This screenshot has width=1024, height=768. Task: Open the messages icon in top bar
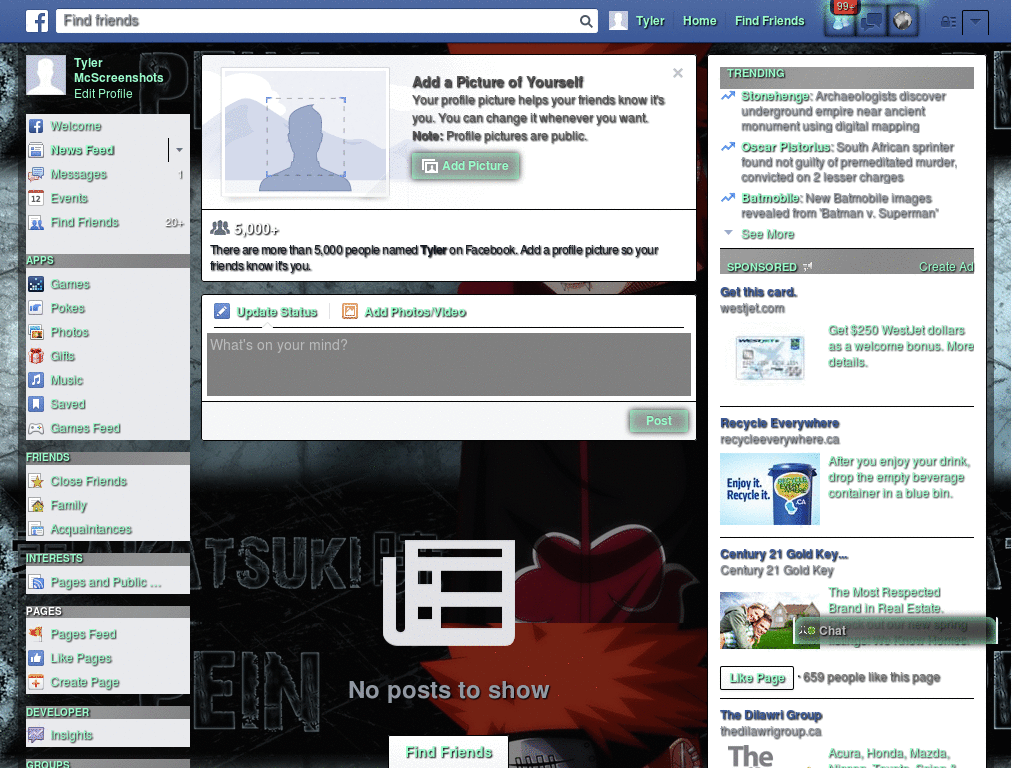(x=872, y=22)
